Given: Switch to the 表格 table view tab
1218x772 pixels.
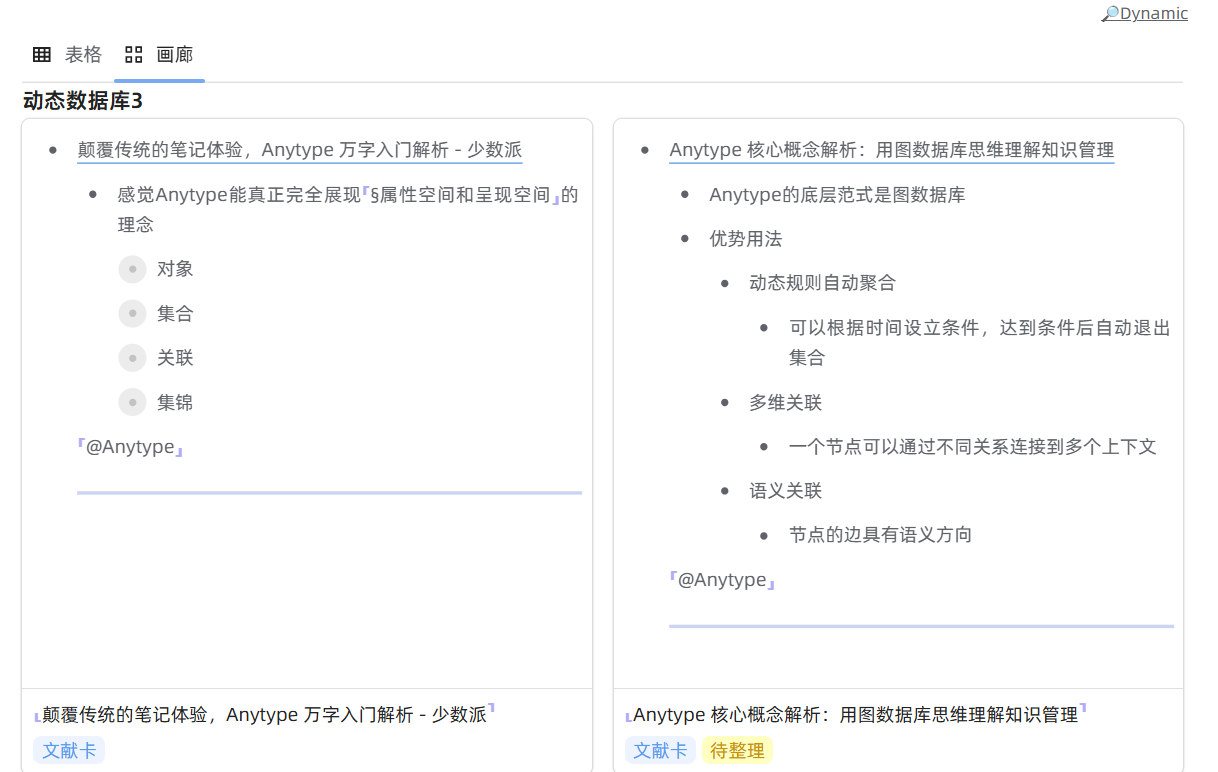Looking at the screenshot, I should [67, 55].
